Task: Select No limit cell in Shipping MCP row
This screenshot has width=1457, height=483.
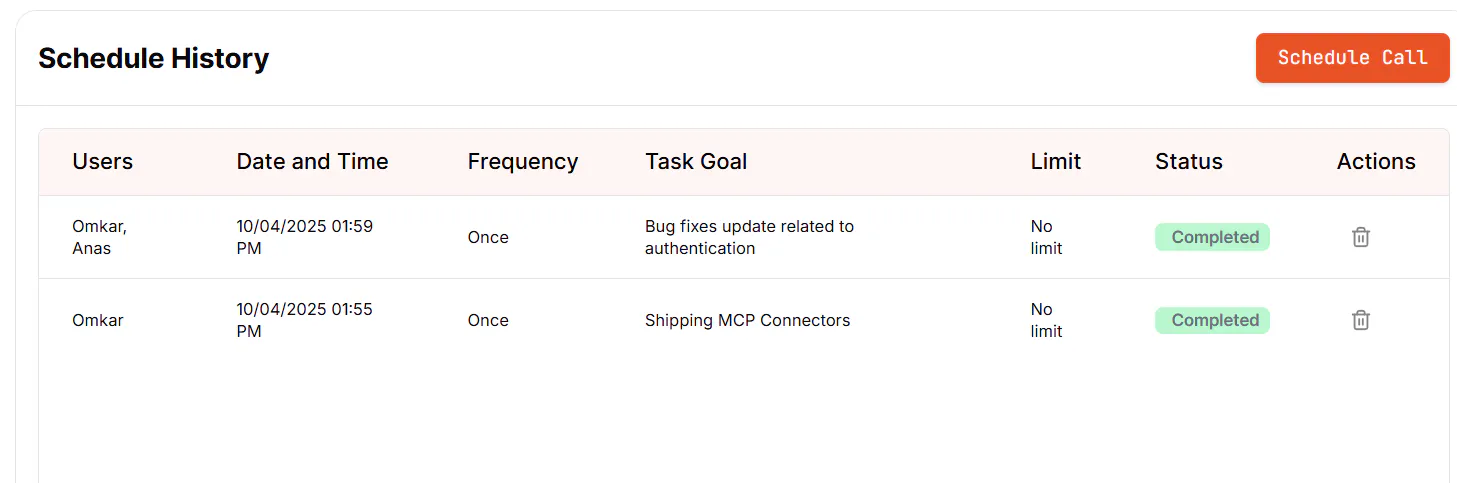Action: [x=1046, y=320]
